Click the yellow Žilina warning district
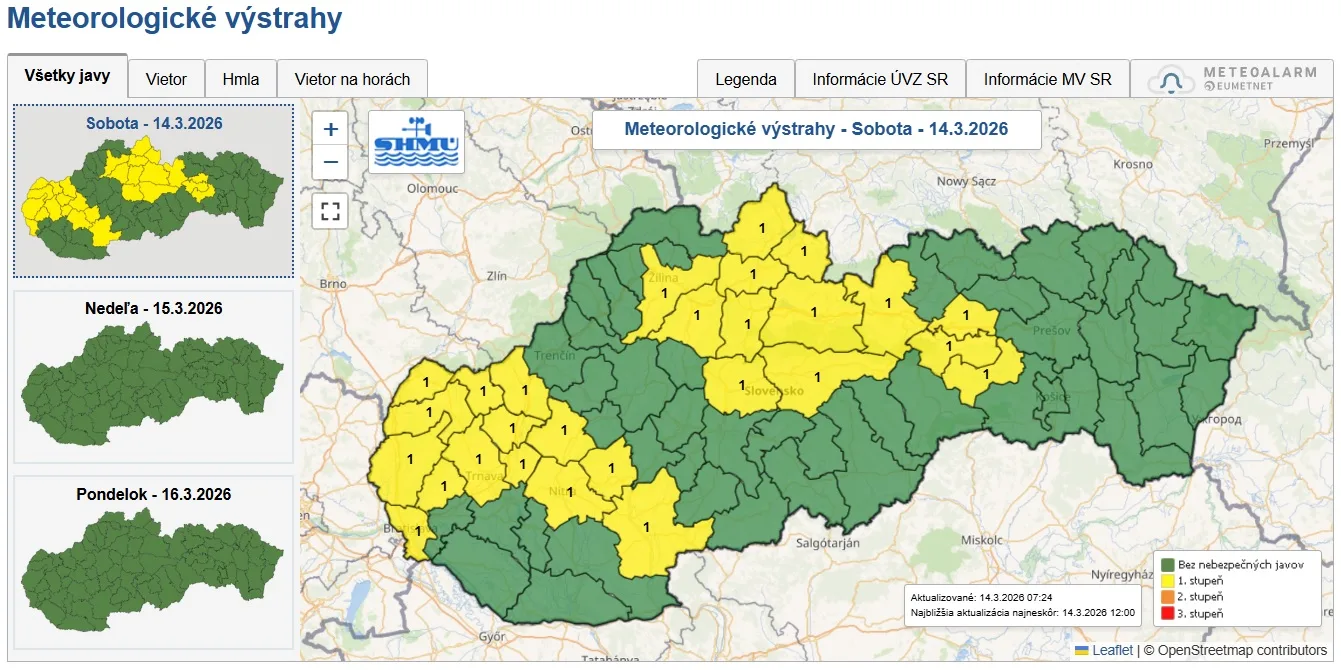1341x670 pixels. pos(662,294)
